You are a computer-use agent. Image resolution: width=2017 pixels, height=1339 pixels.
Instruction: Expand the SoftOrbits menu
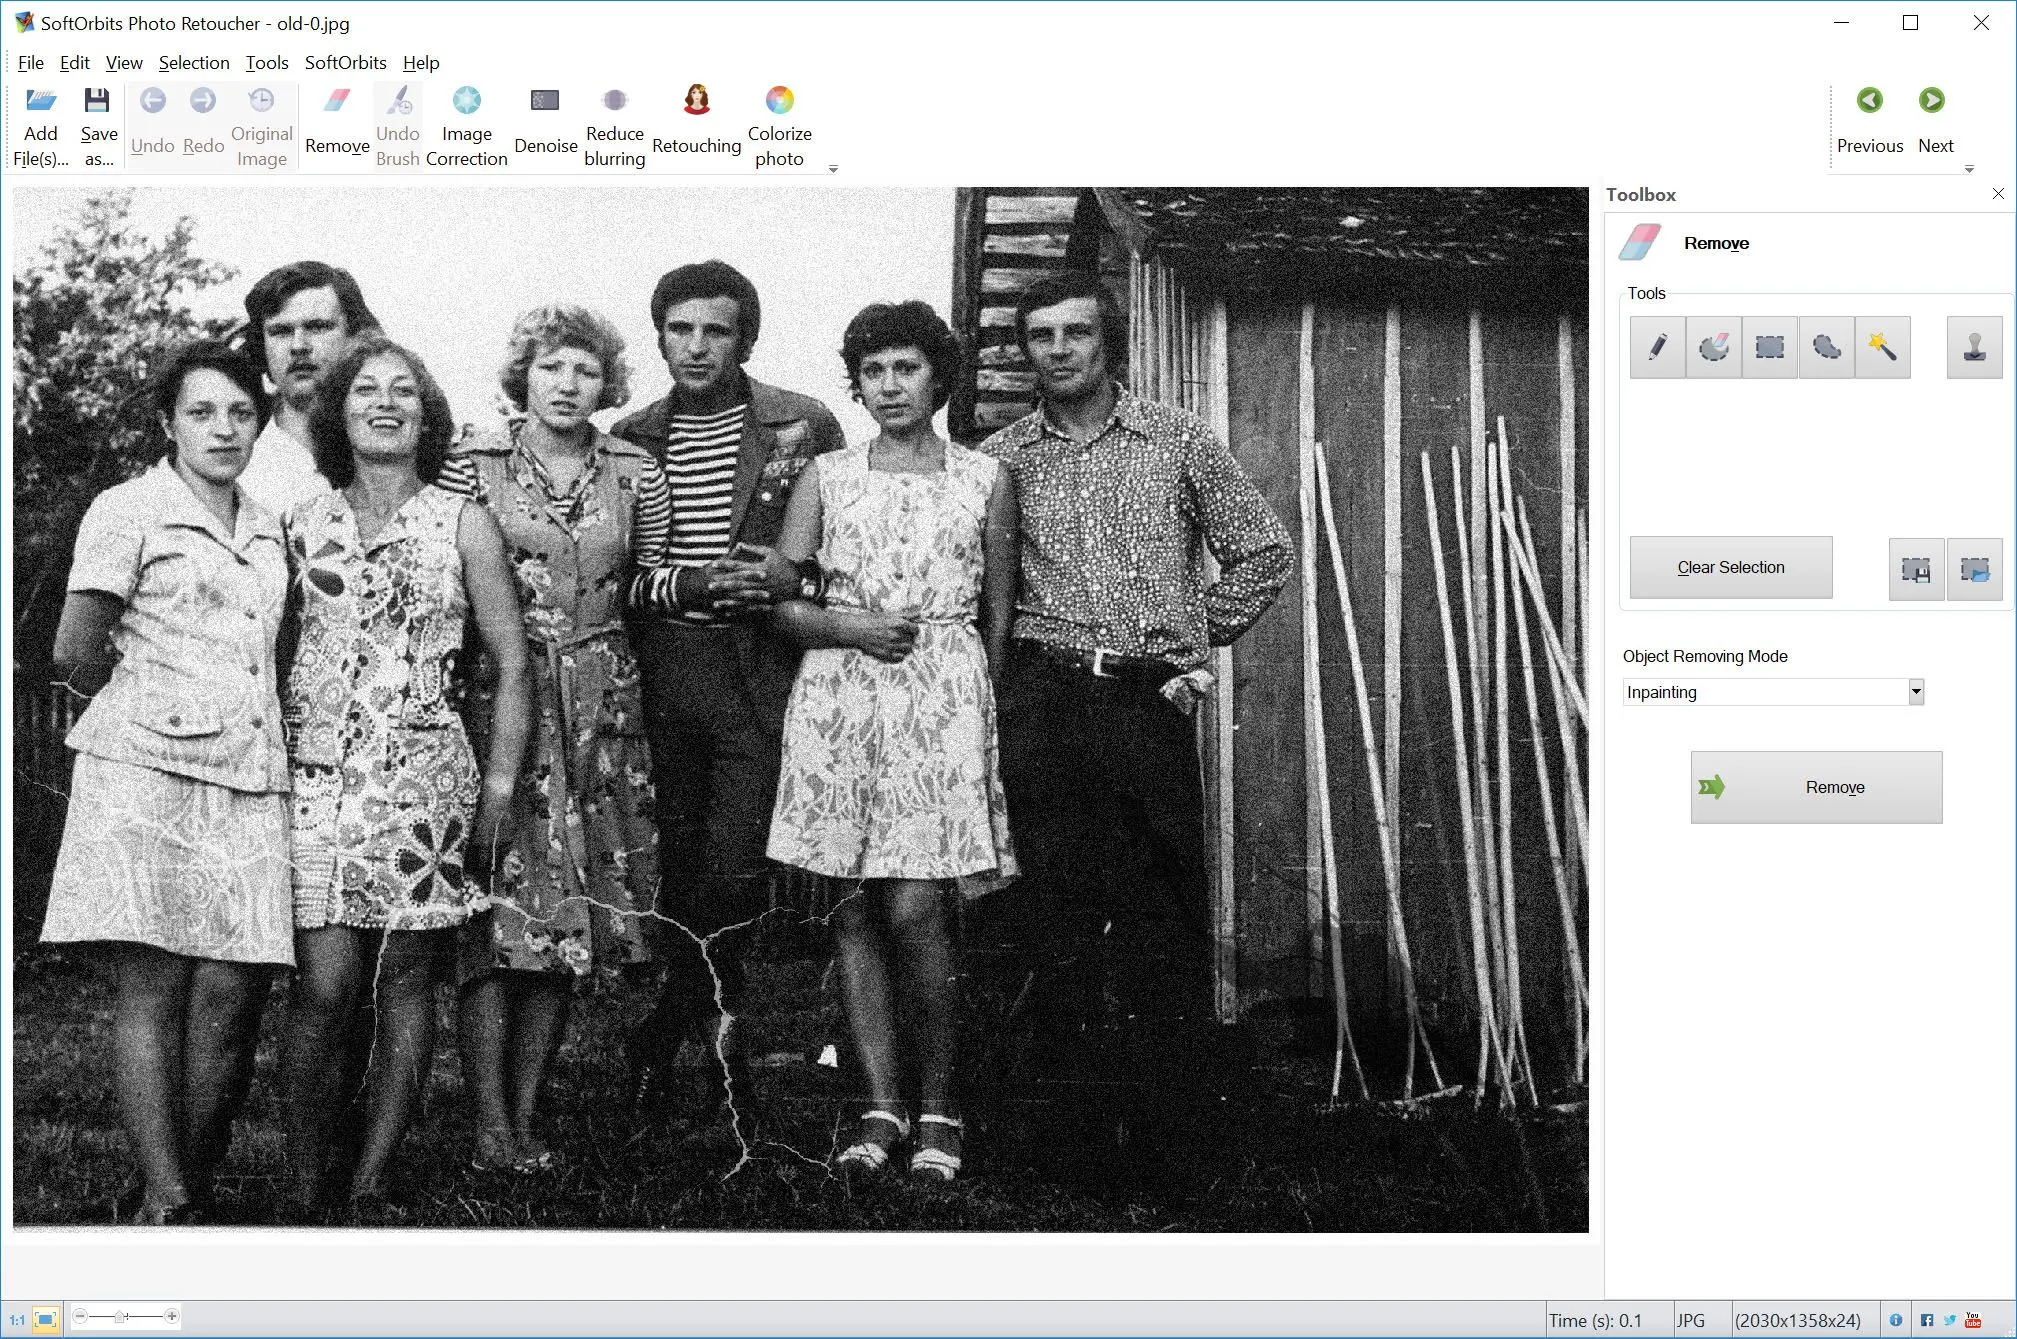[x=347, y=63]
